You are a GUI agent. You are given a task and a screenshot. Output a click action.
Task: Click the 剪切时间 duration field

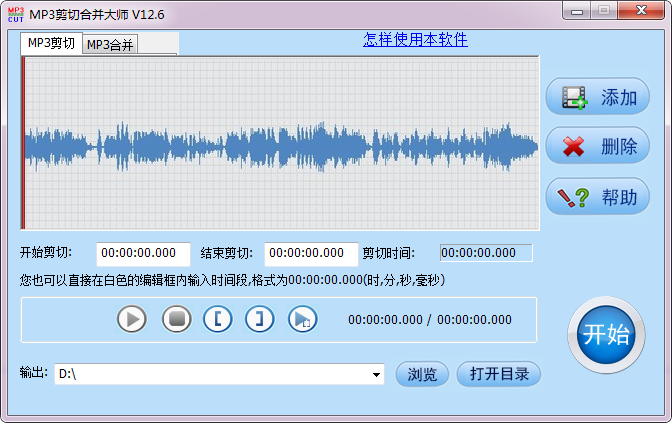[486, 253]
